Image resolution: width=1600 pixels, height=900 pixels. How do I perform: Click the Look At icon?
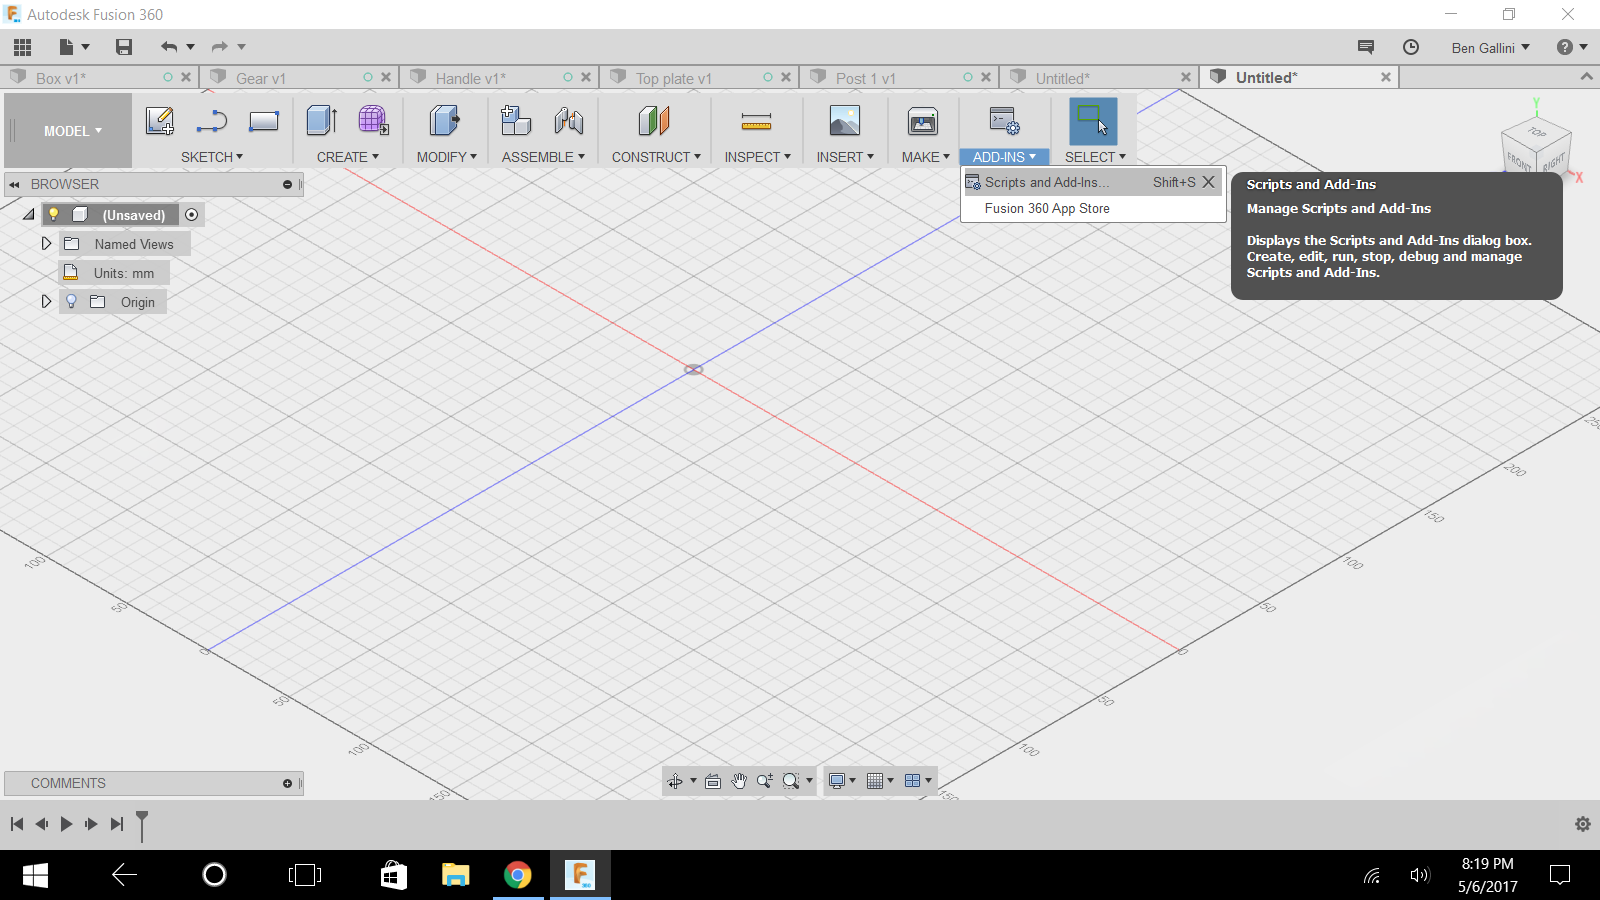[713, 781]
